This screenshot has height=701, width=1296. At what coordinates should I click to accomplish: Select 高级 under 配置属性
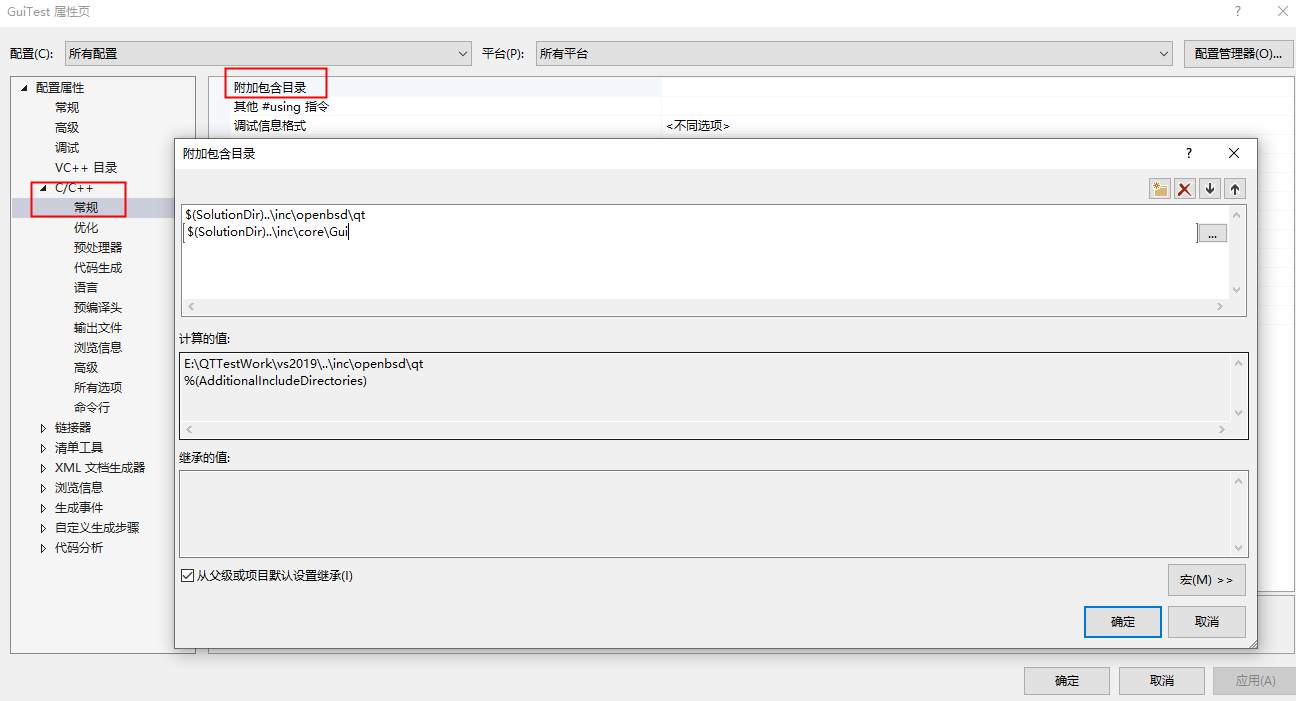pyautogui.click(x=67, y=128)
